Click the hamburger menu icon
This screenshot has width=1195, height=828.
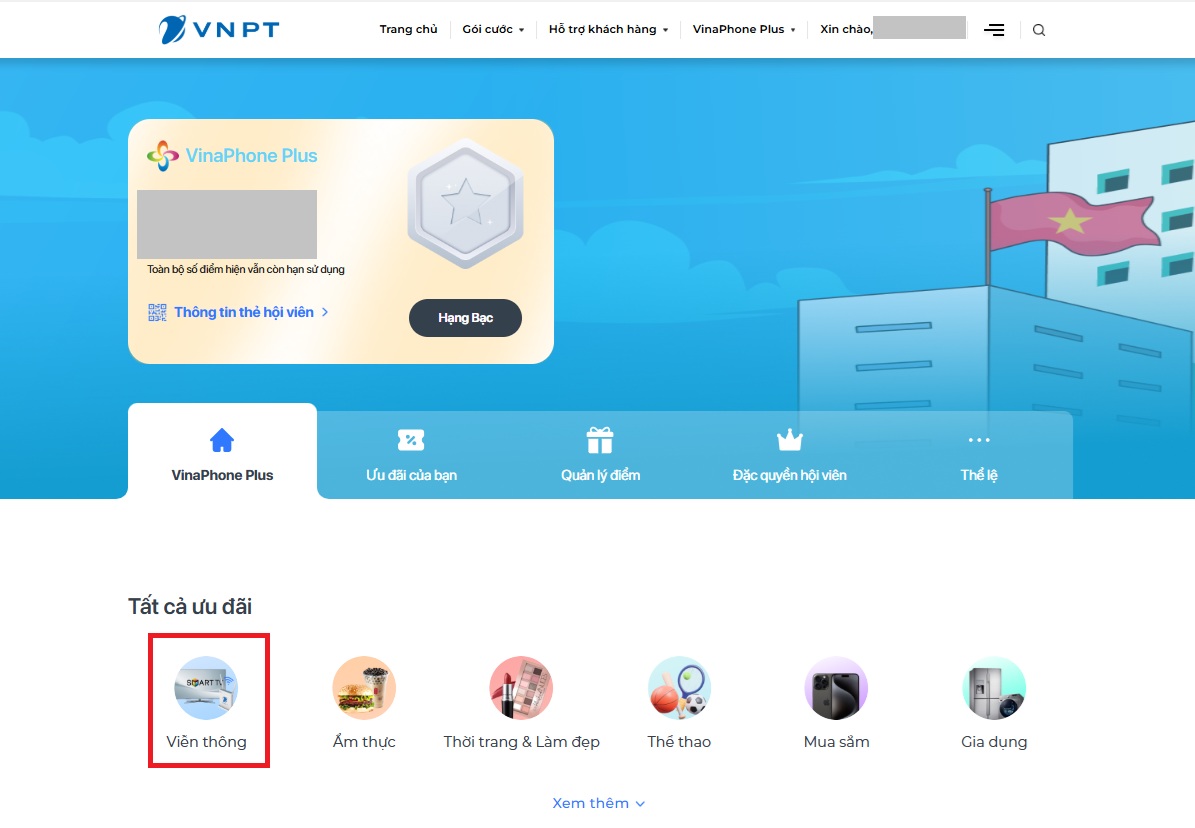click(x=994, y=30)
